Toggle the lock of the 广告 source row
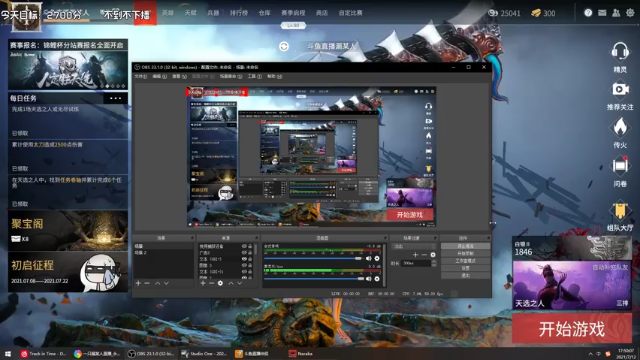Screen dimensions: 640x360 pos(250,253)
